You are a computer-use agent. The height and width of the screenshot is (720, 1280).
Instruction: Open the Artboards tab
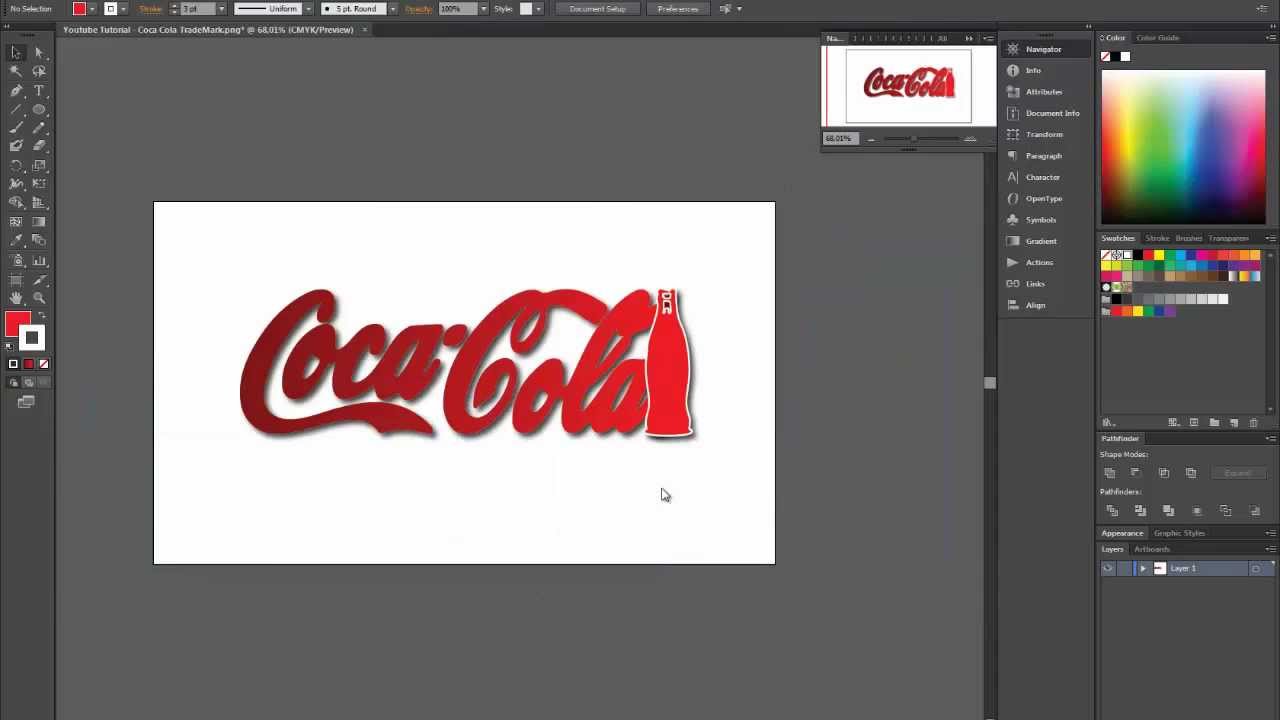coord(1152,549)
